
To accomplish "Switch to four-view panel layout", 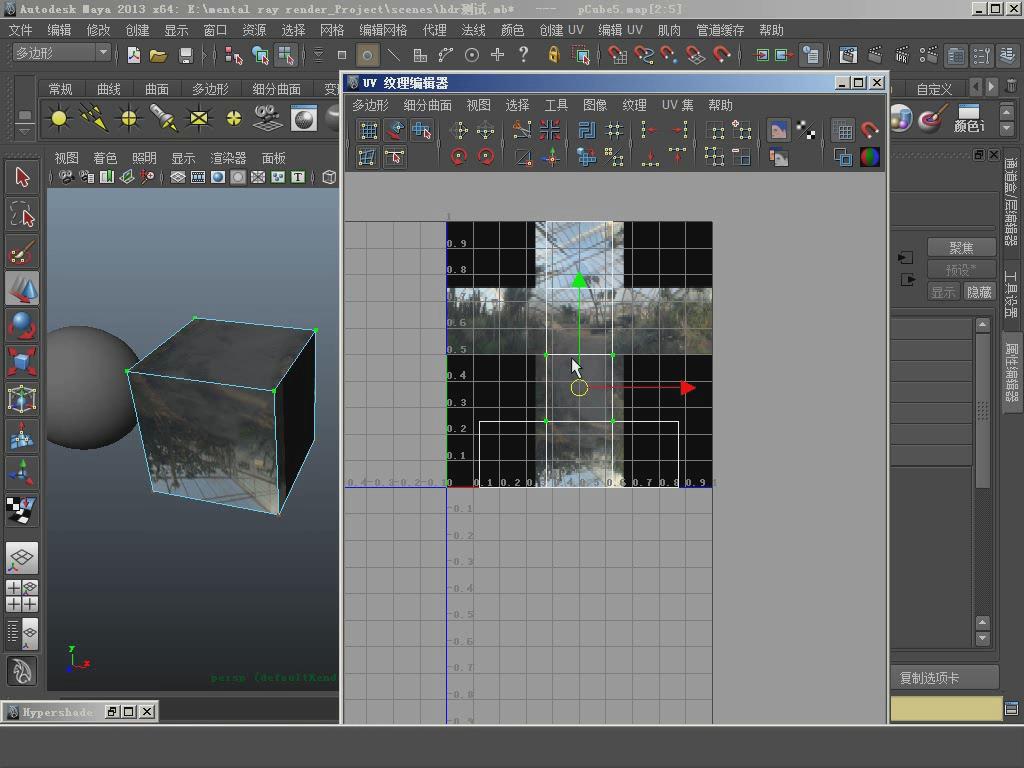I will pyautogui.click(x=22, y=596).
